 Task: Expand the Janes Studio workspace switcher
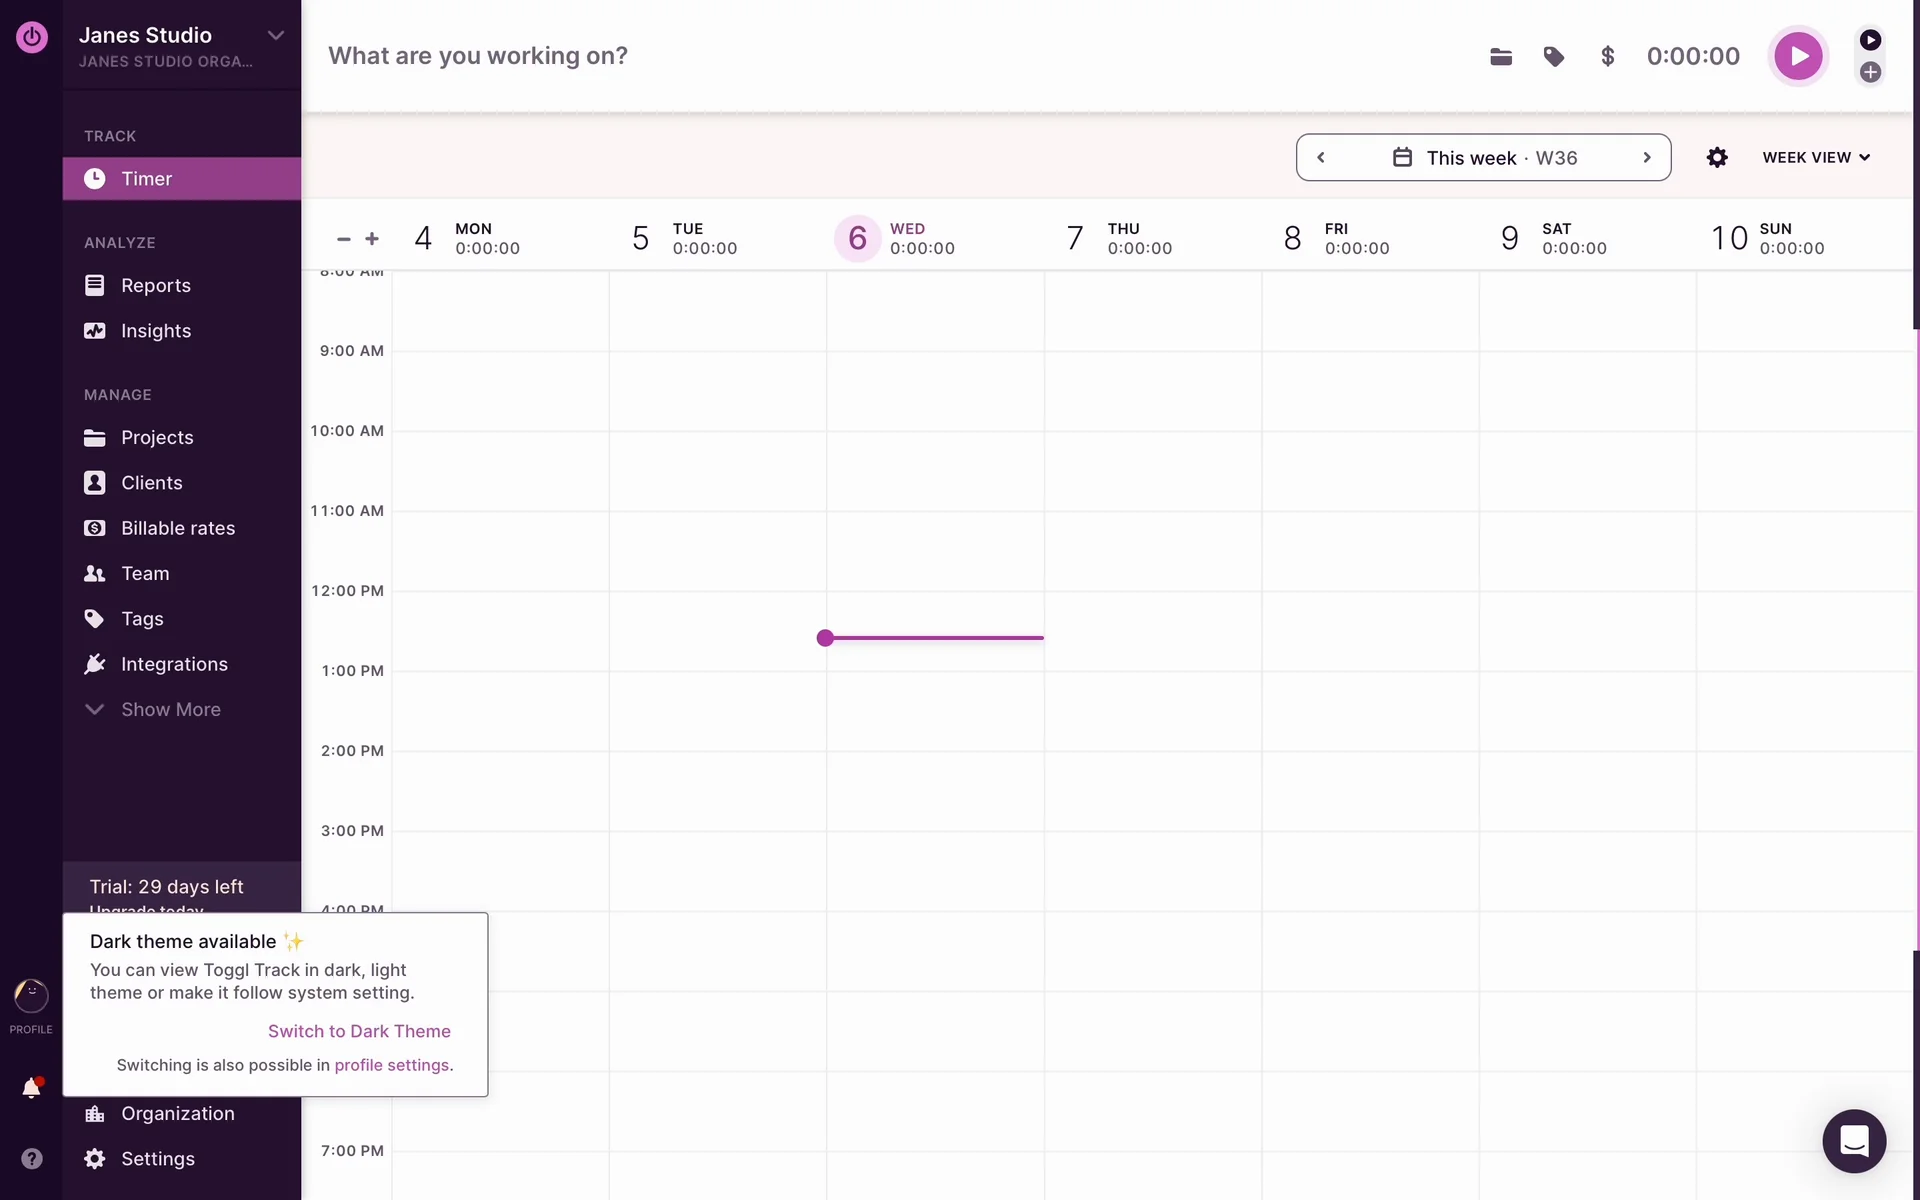pos(275,36)
